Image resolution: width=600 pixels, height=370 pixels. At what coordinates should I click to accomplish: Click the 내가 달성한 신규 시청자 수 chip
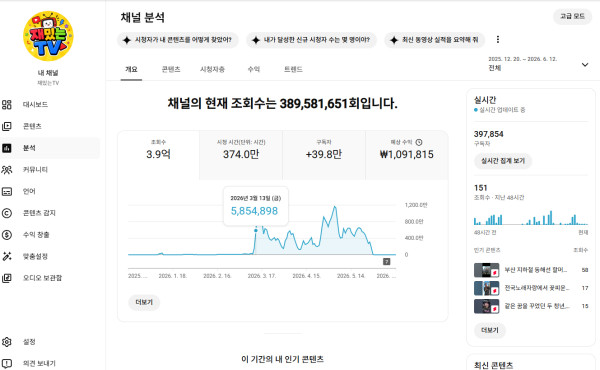(311, 40)
